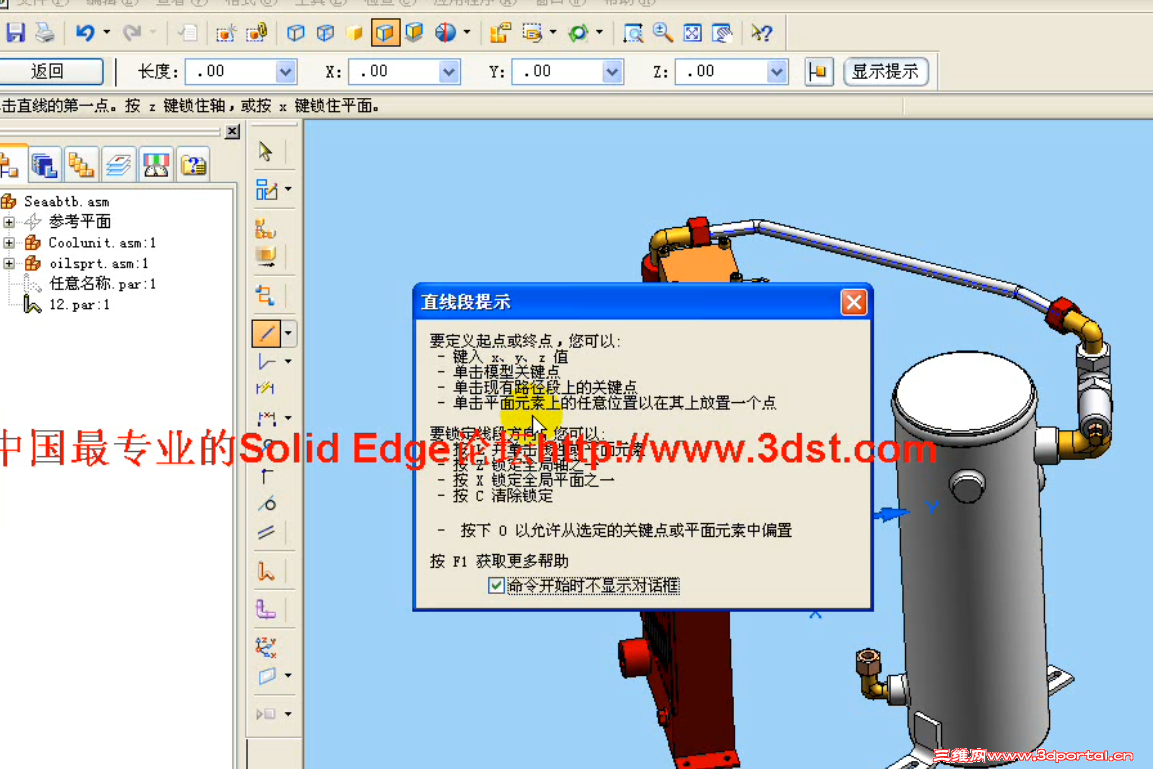Click the orange Tube tool icon
Screen dimensions: 1153x769
(266, 571)
